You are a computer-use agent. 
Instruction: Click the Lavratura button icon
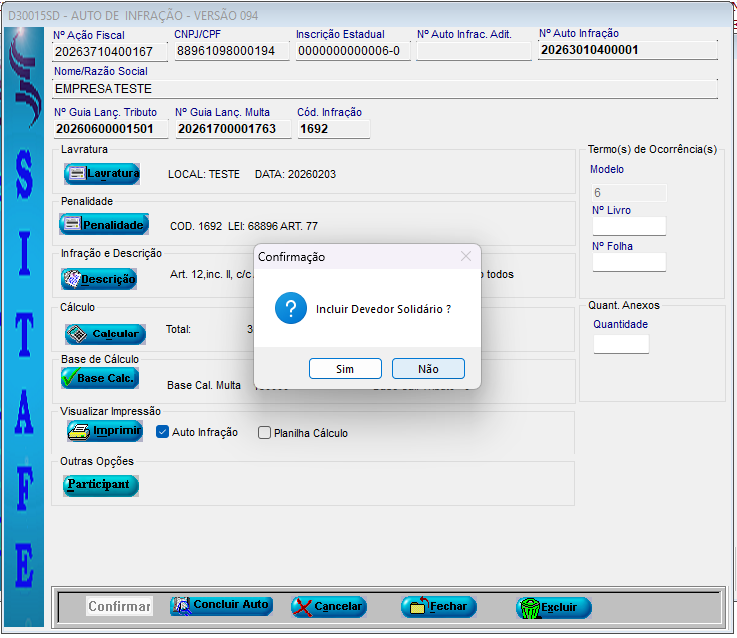[78, 174]
